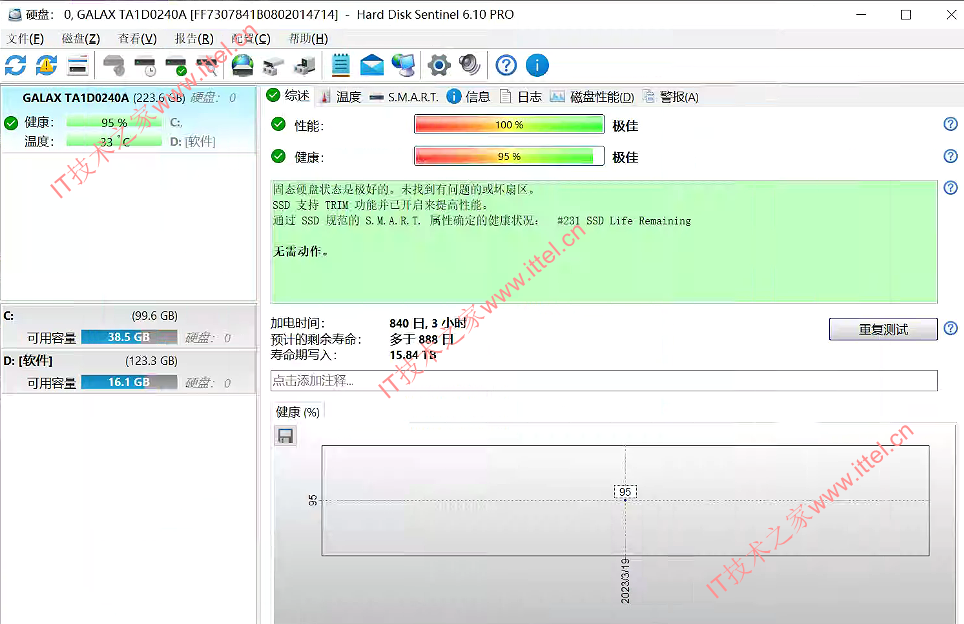Image resolution: width=964 pixels, height=624 pixels.
Task: Switch to the 综述 overview tab
Action: click(289, 96)
